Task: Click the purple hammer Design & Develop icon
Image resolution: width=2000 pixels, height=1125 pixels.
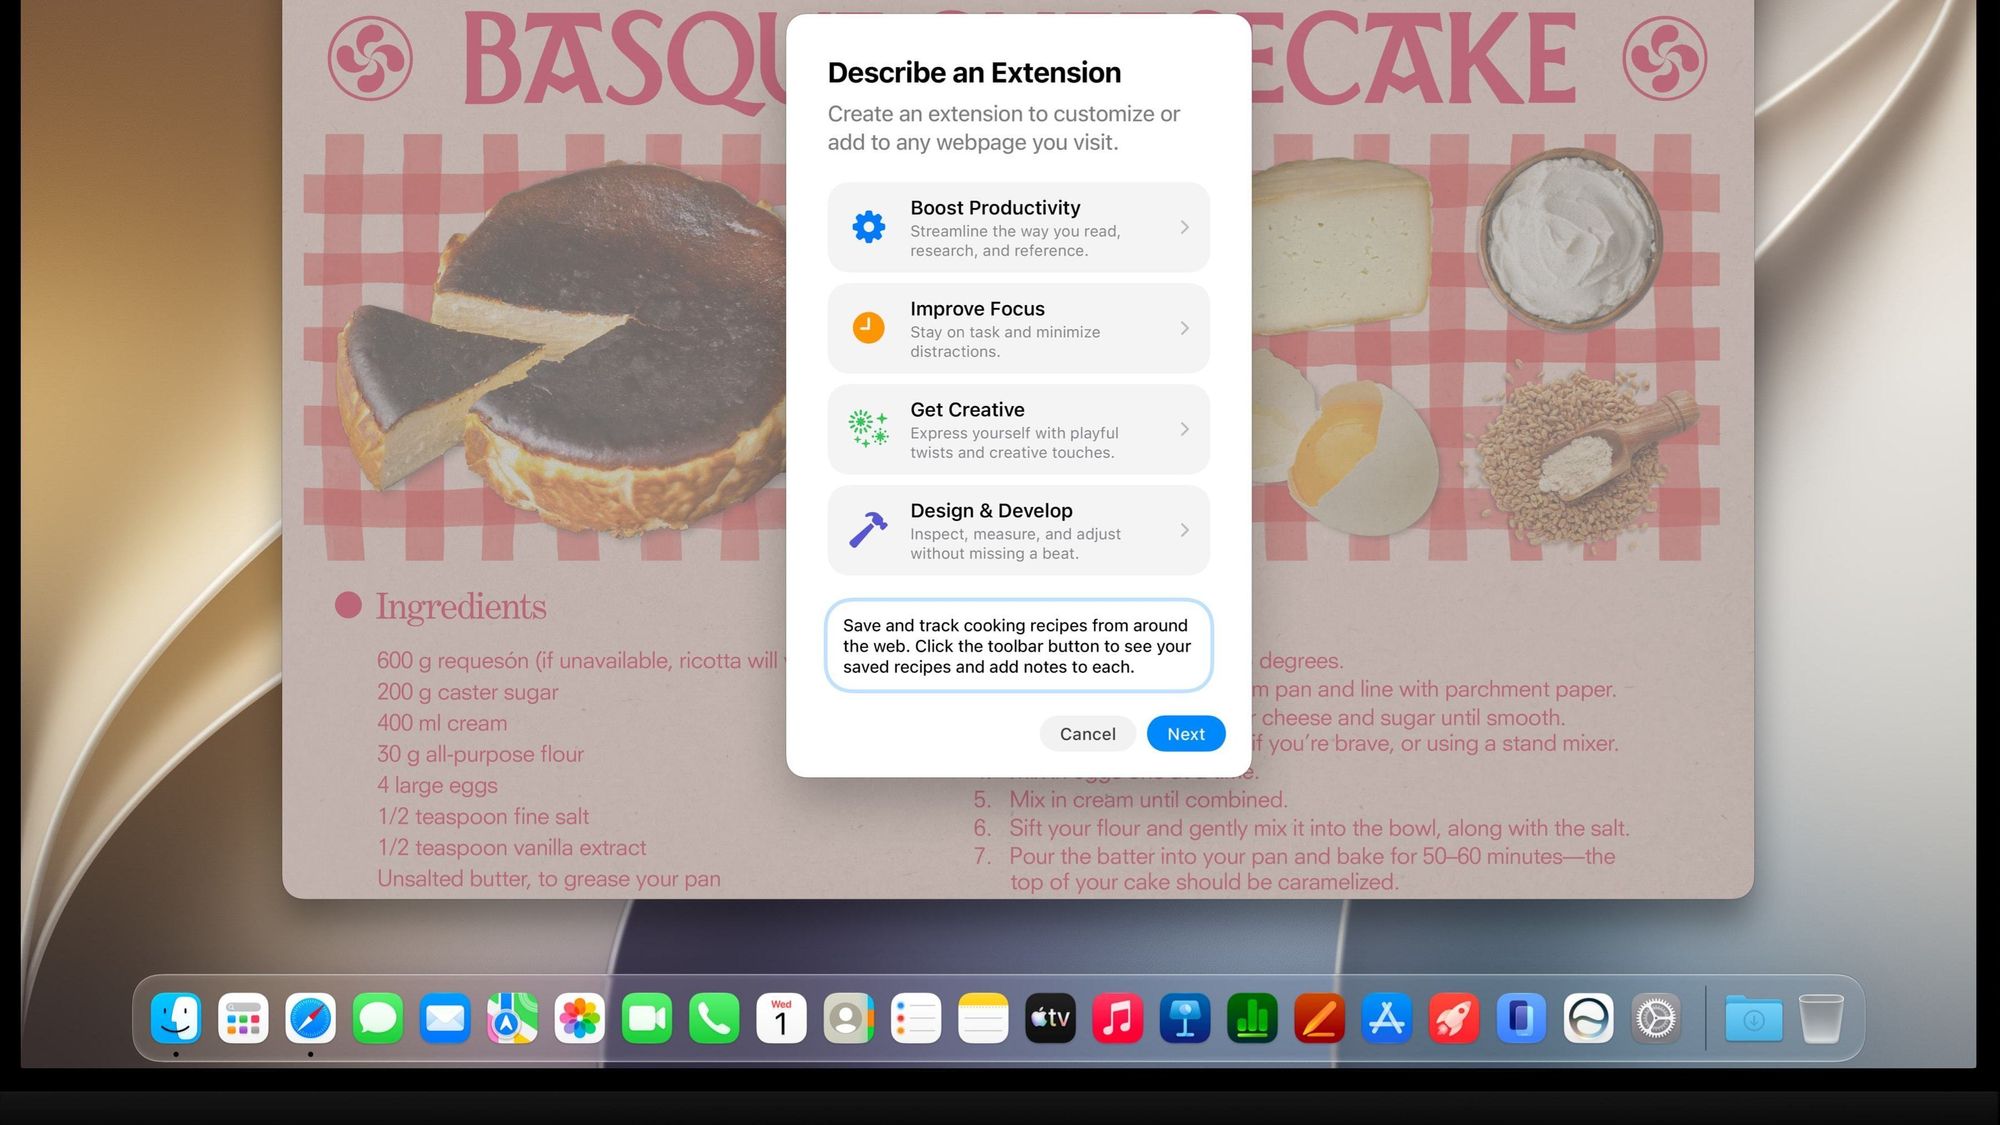Action: point(868,530)
